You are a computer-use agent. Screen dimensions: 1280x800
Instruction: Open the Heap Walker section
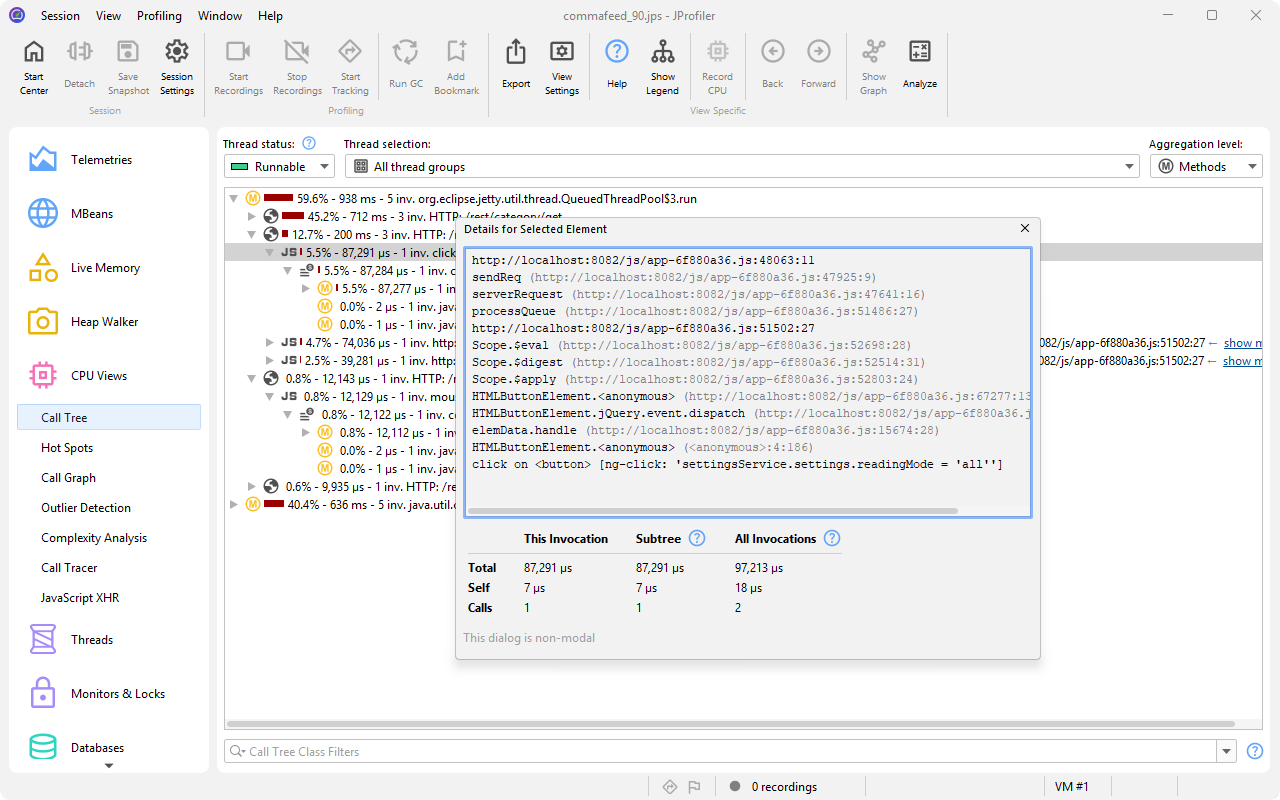tap(105, 322)
